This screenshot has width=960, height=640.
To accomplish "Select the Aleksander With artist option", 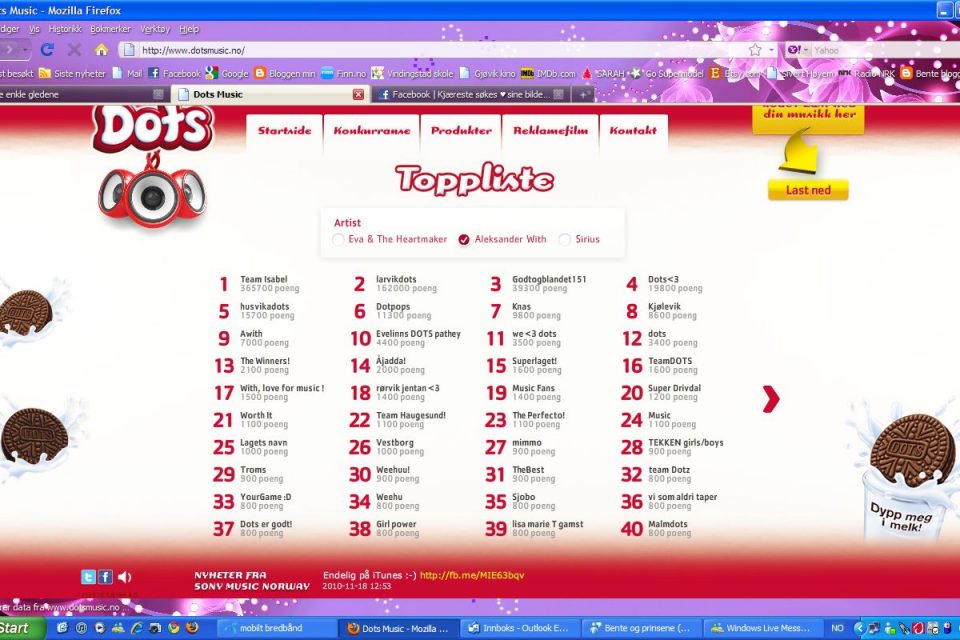I will (464, 240).
